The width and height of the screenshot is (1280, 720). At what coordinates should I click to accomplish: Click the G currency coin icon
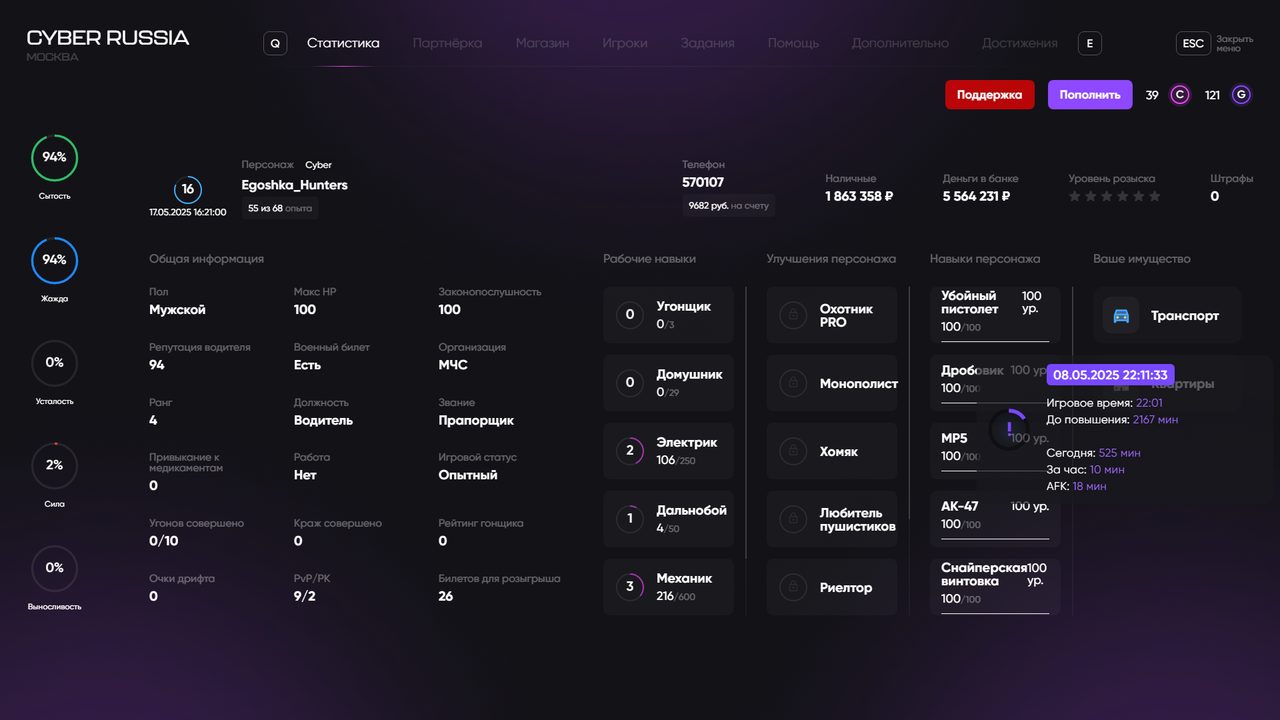pos(1241,95)
